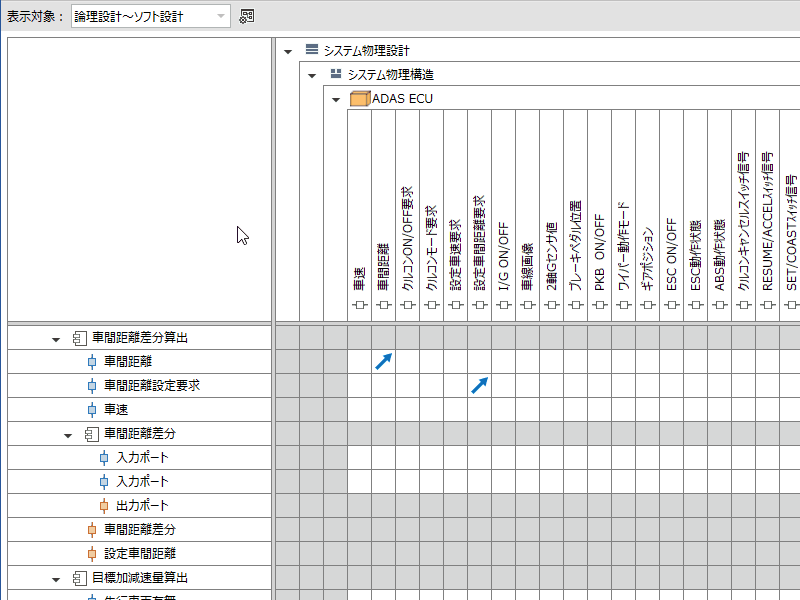Image resolution: width=800 pixels, height=600 pixels.
Task: Click the orange port icon beside 車間距離差分
Action: click(x=92, y=530)
